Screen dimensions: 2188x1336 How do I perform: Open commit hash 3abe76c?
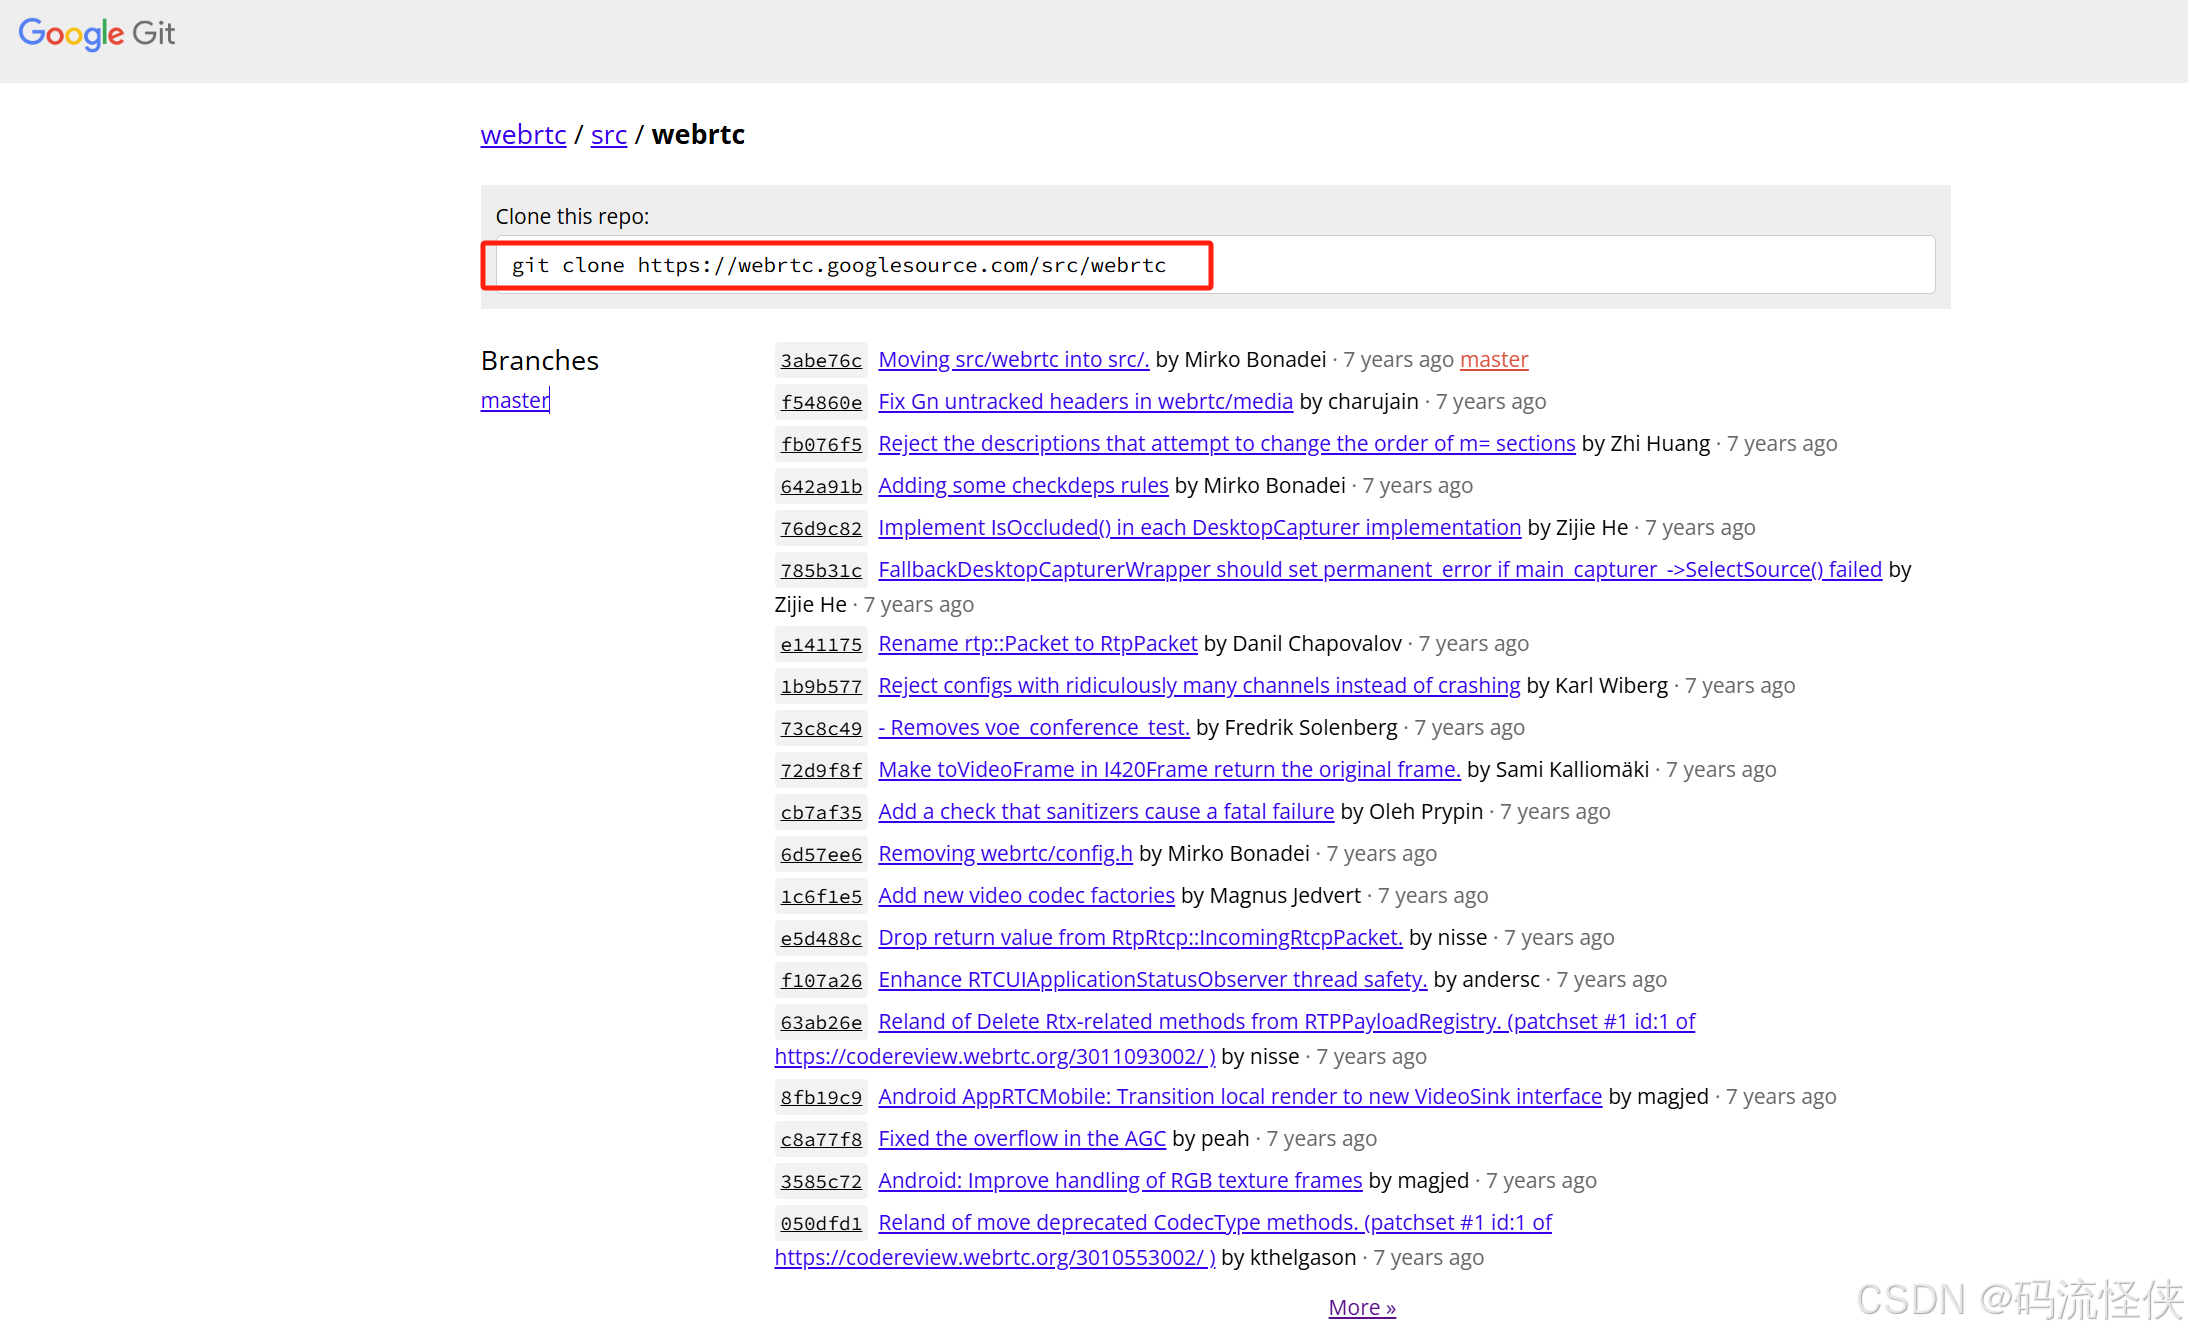821,360
